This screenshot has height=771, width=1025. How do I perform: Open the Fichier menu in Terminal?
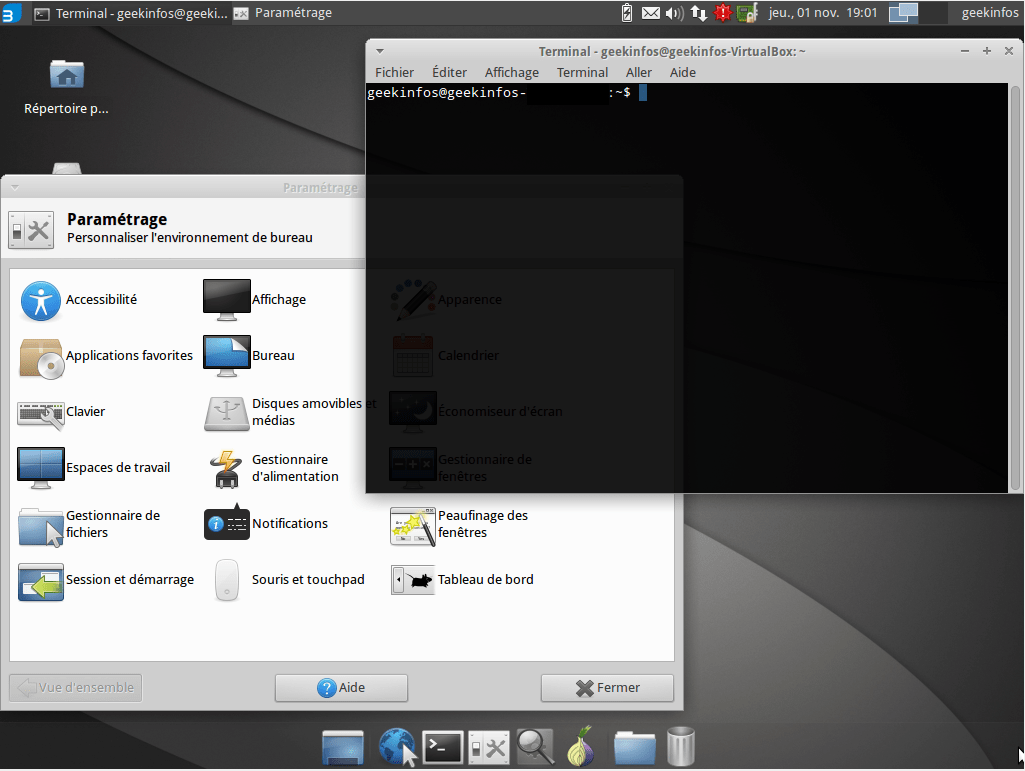point(394,73)
